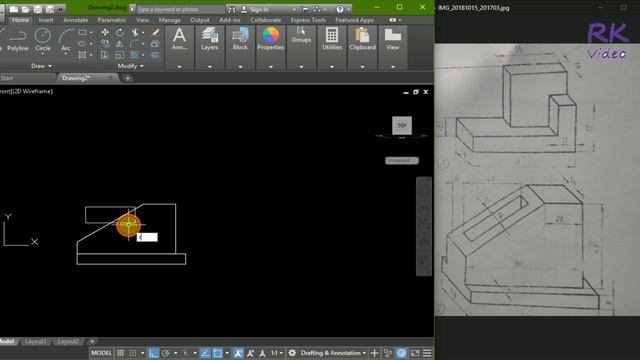Click the MODEL button in status bar

pos(101,353)
